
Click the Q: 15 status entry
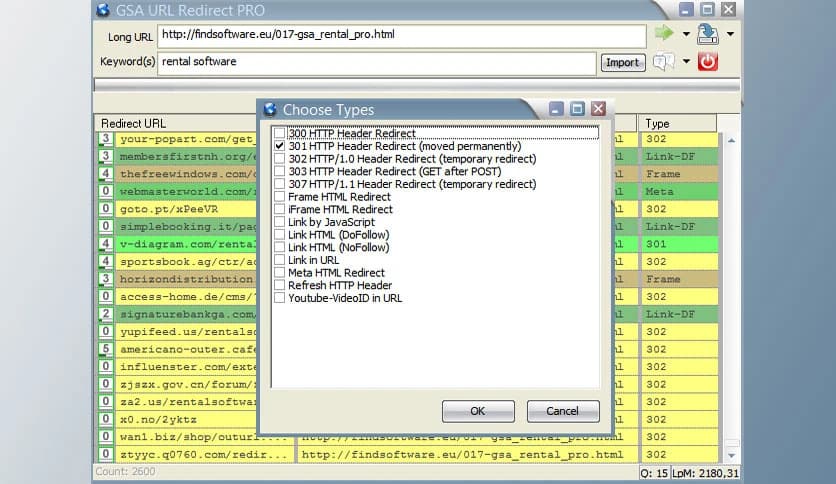tap(654, 473)
